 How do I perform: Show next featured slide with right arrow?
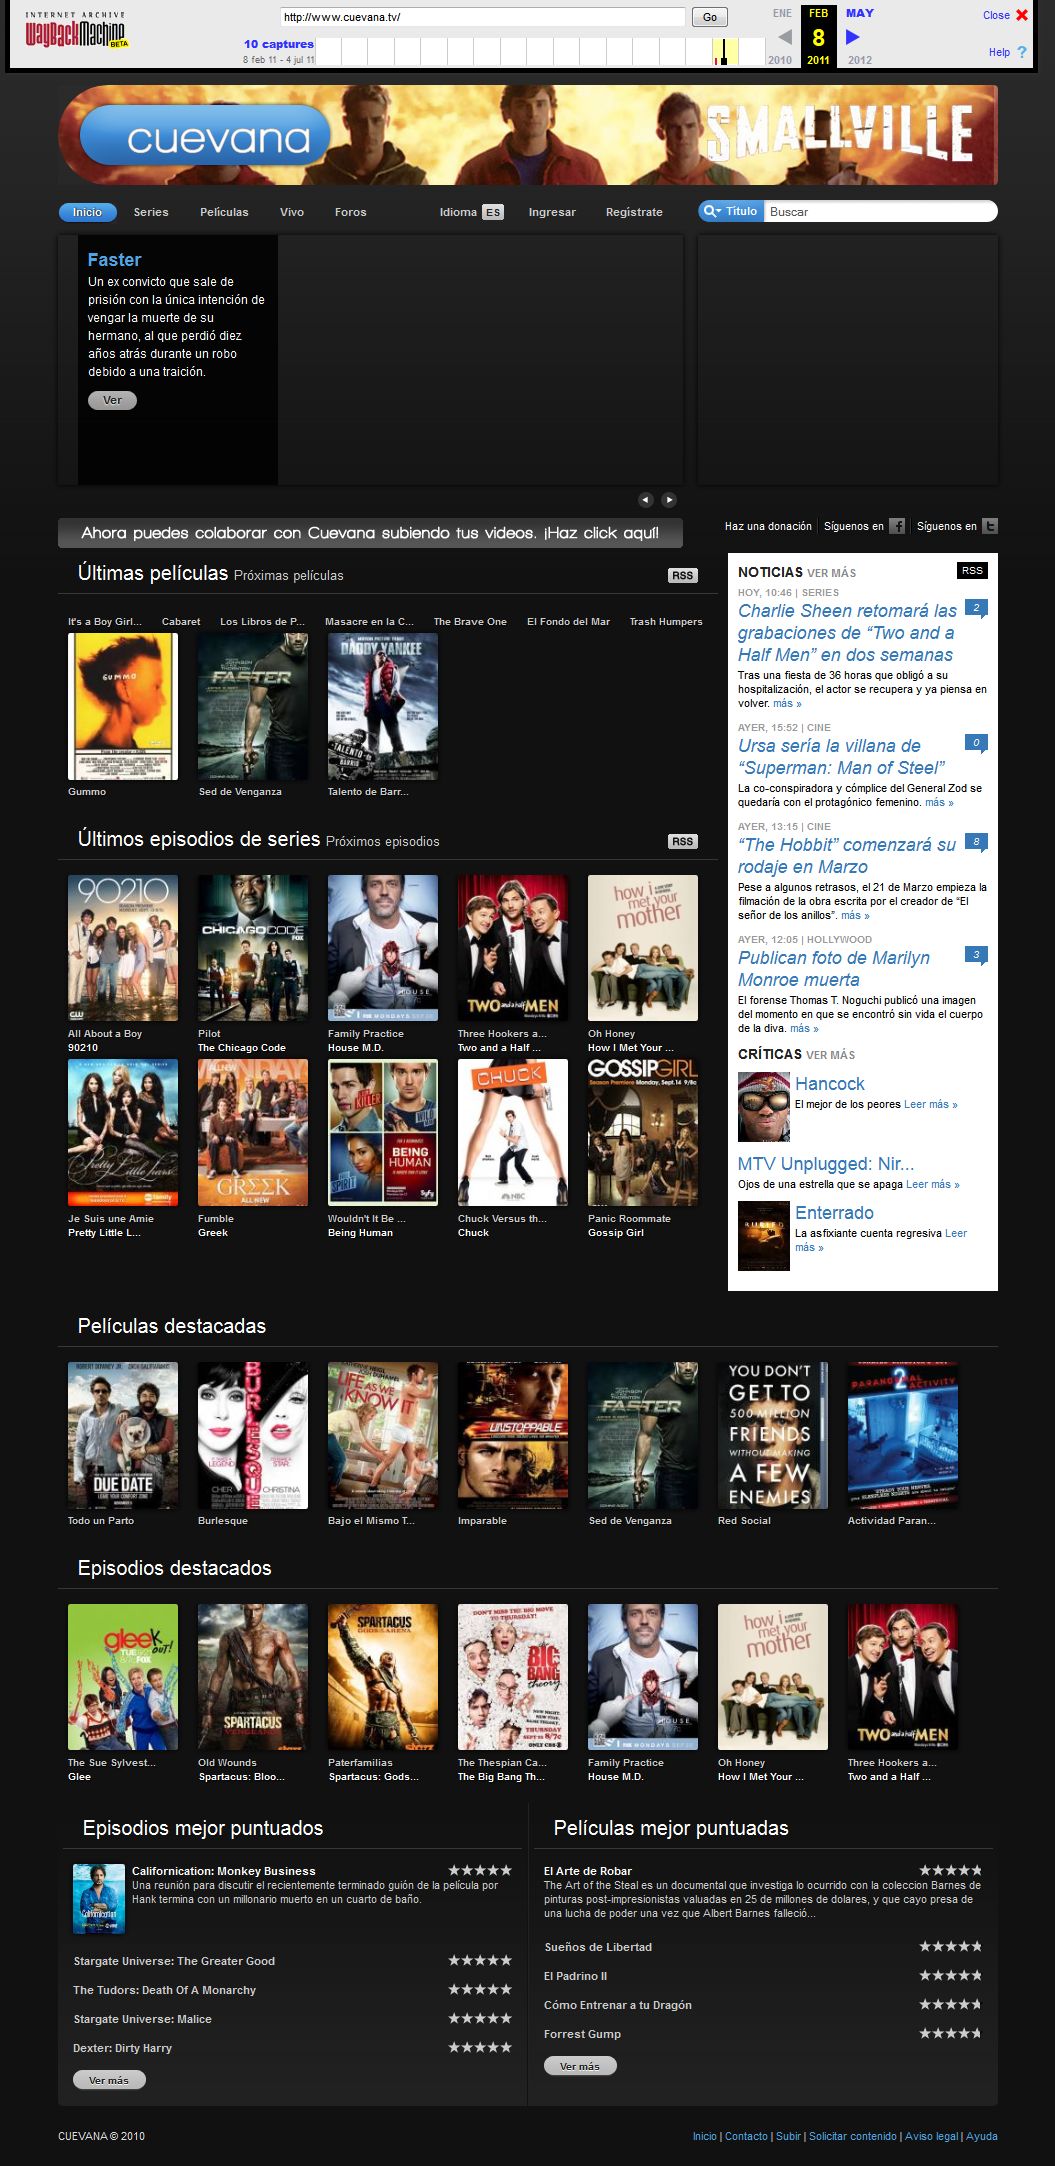click(669, 499)
